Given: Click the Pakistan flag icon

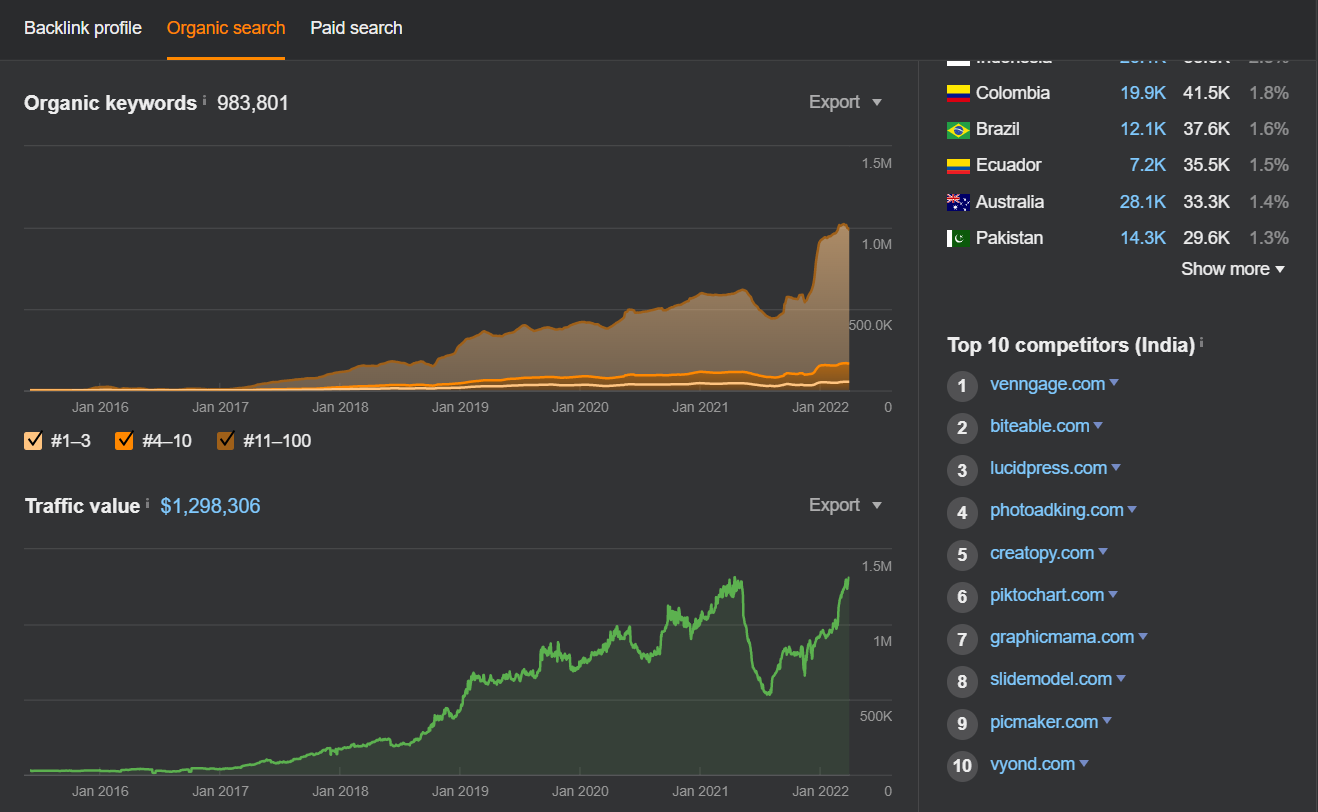Looking at the screenshot, I should tap(958, 238).
